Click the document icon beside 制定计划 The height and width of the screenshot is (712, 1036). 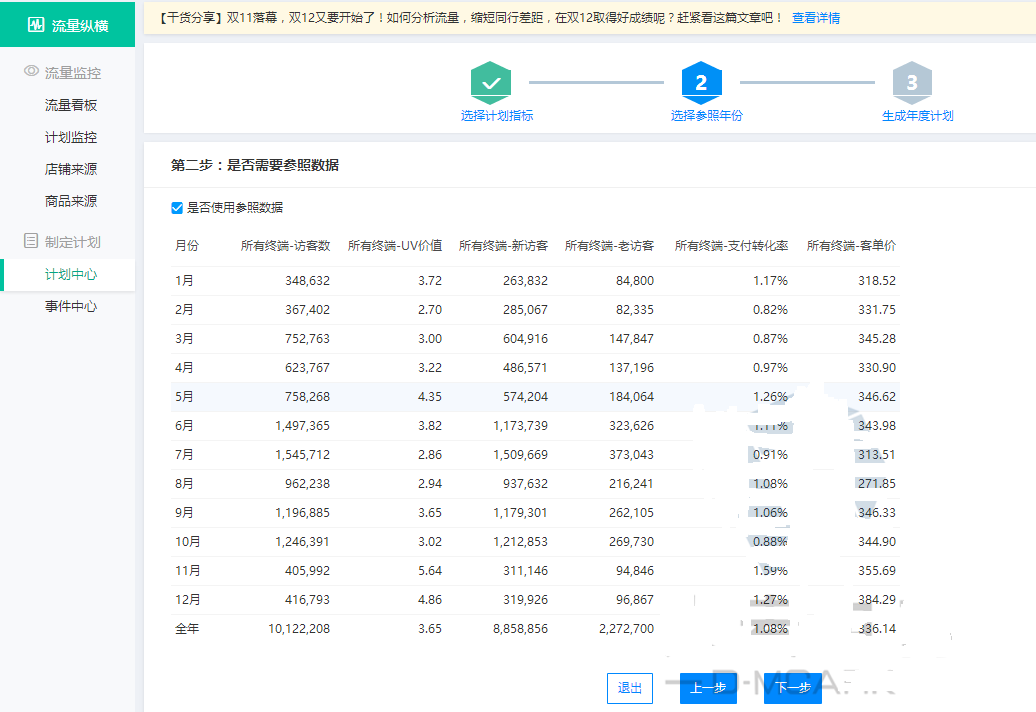pyautogui.click(x=31, y=241)
